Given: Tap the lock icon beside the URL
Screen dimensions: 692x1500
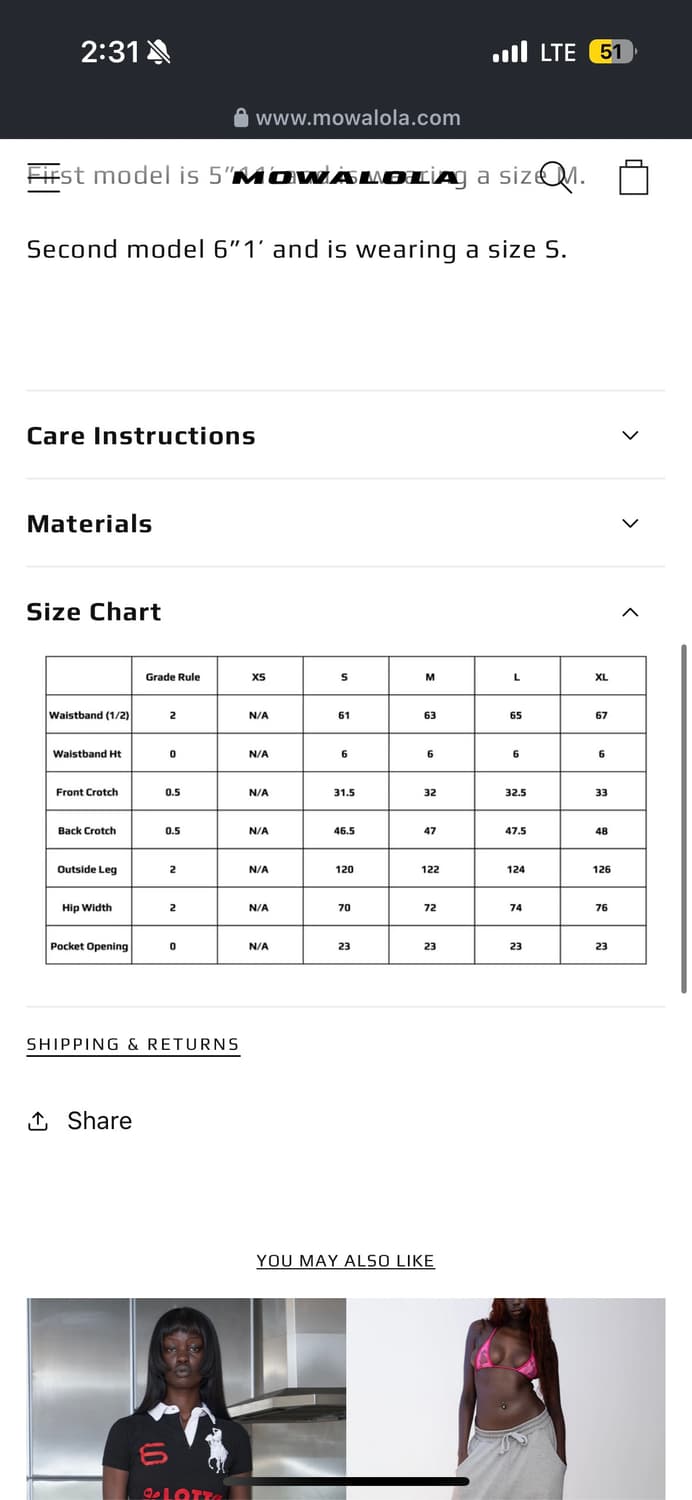Looking at the screenshot, I should (x=241, y=118).
